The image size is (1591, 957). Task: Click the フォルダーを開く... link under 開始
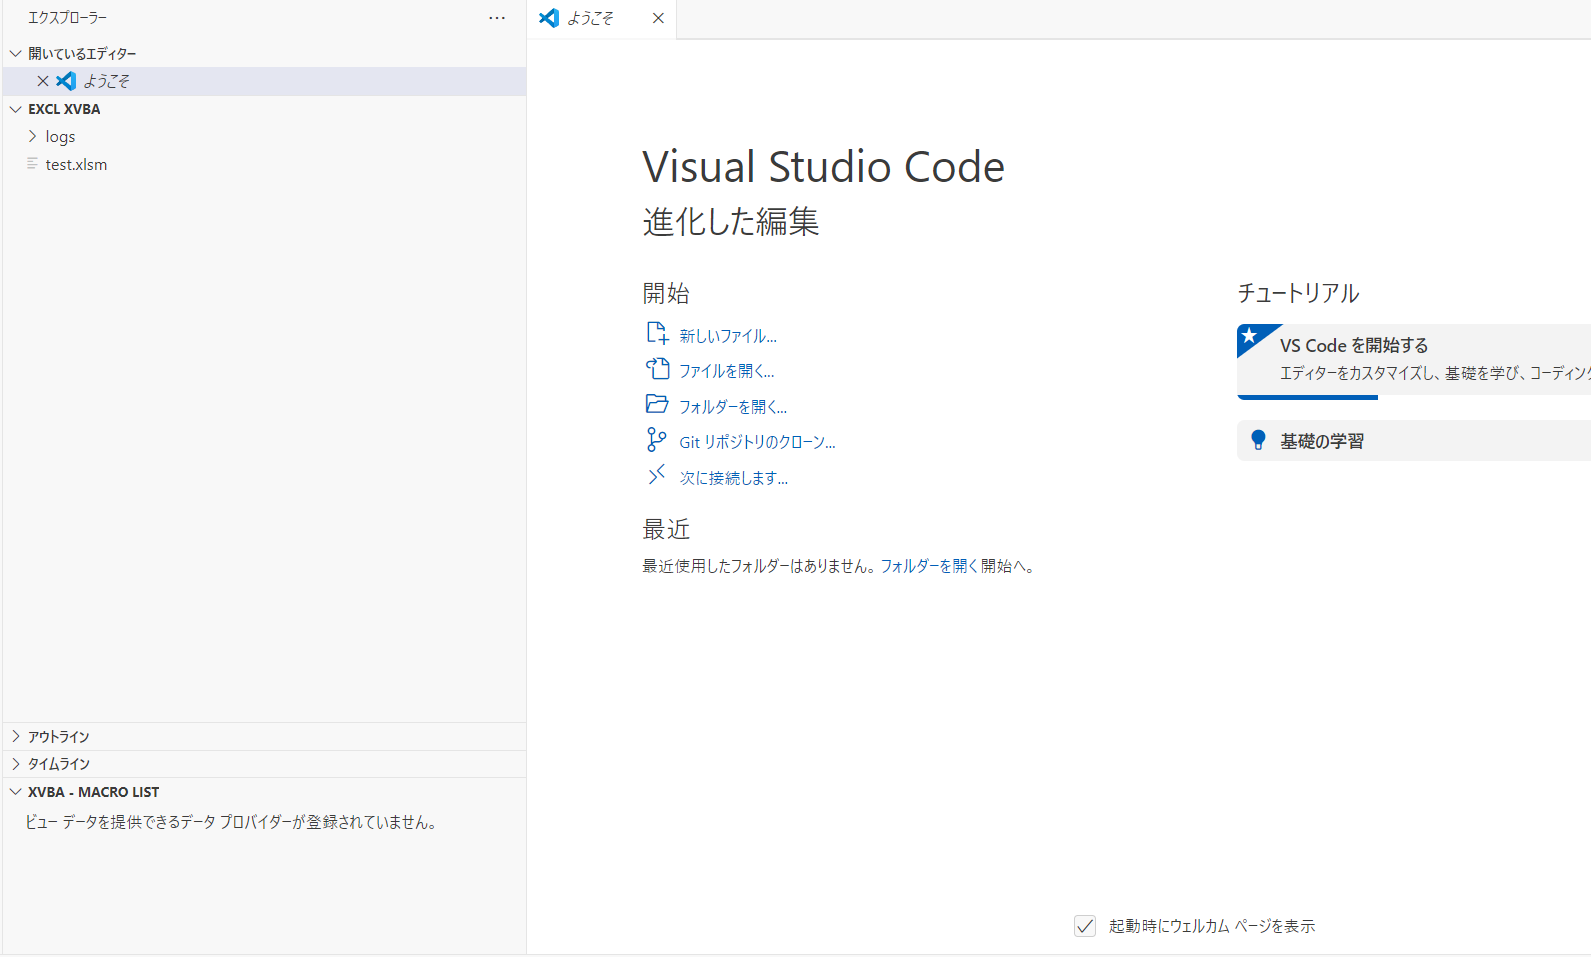pyautogui.click(x=733, y=407)
